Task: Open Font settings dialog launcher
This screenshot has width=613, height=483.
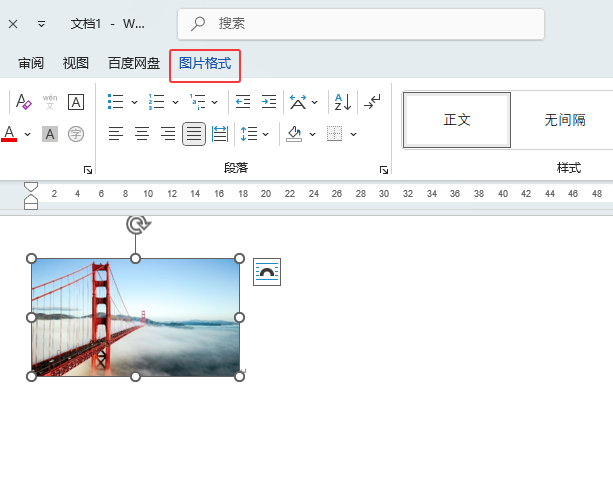Action: coord(88,170)
